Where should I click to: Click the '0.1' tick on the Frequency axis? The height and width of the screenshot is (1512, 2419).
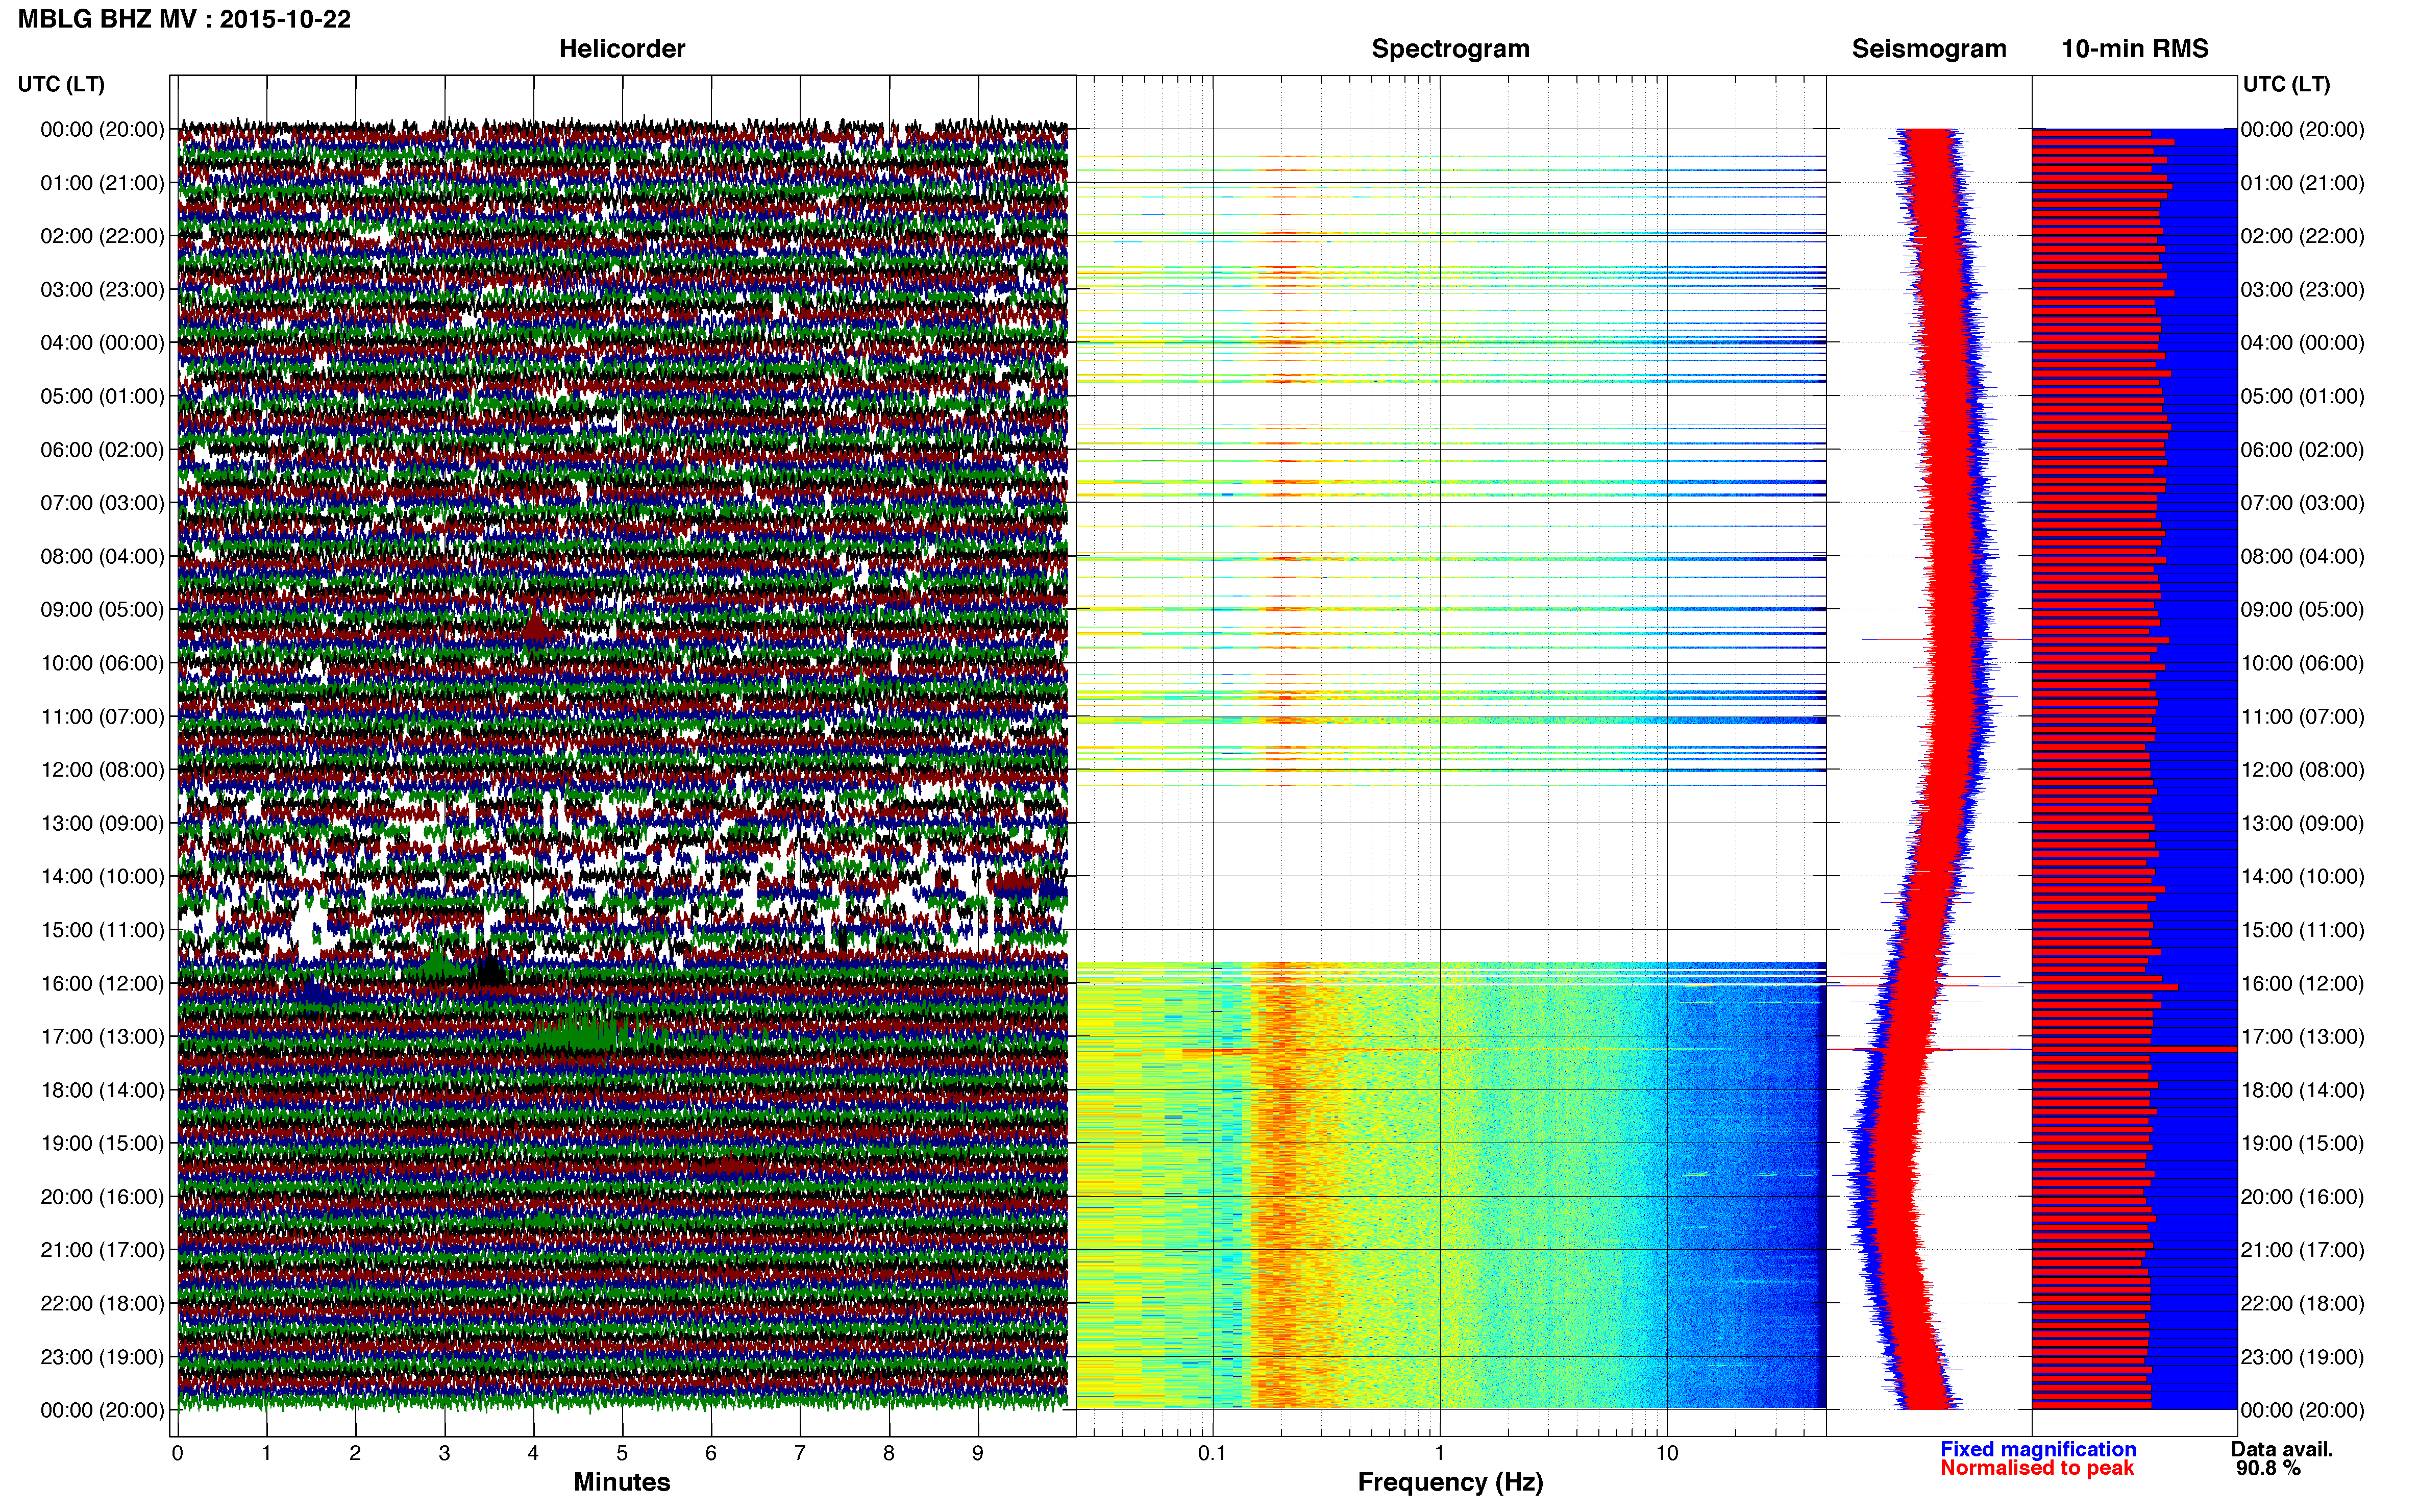pos(1212,1453)
